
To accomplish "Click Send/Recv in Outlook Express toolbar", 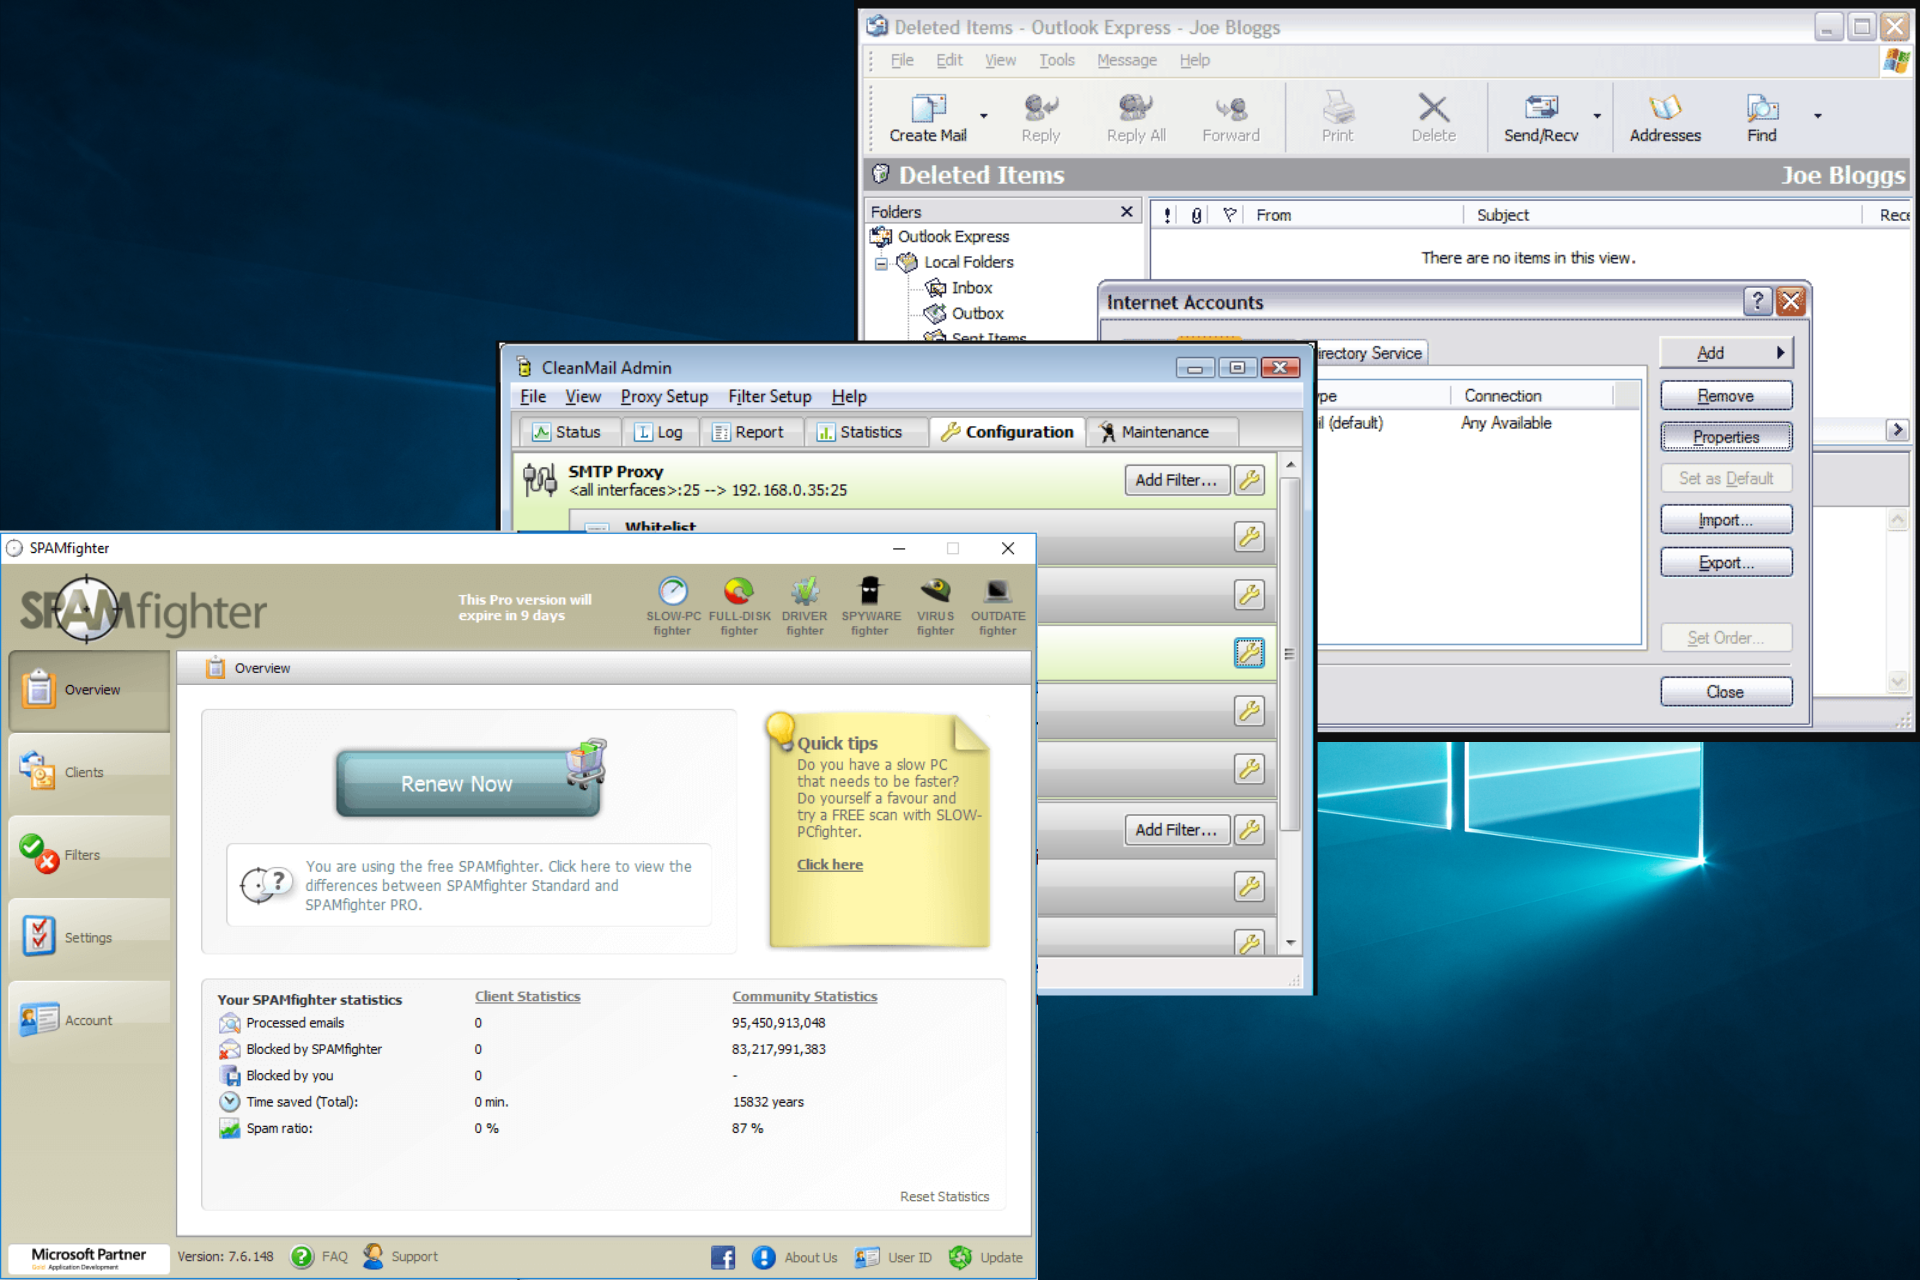I will click(1541, 118).
